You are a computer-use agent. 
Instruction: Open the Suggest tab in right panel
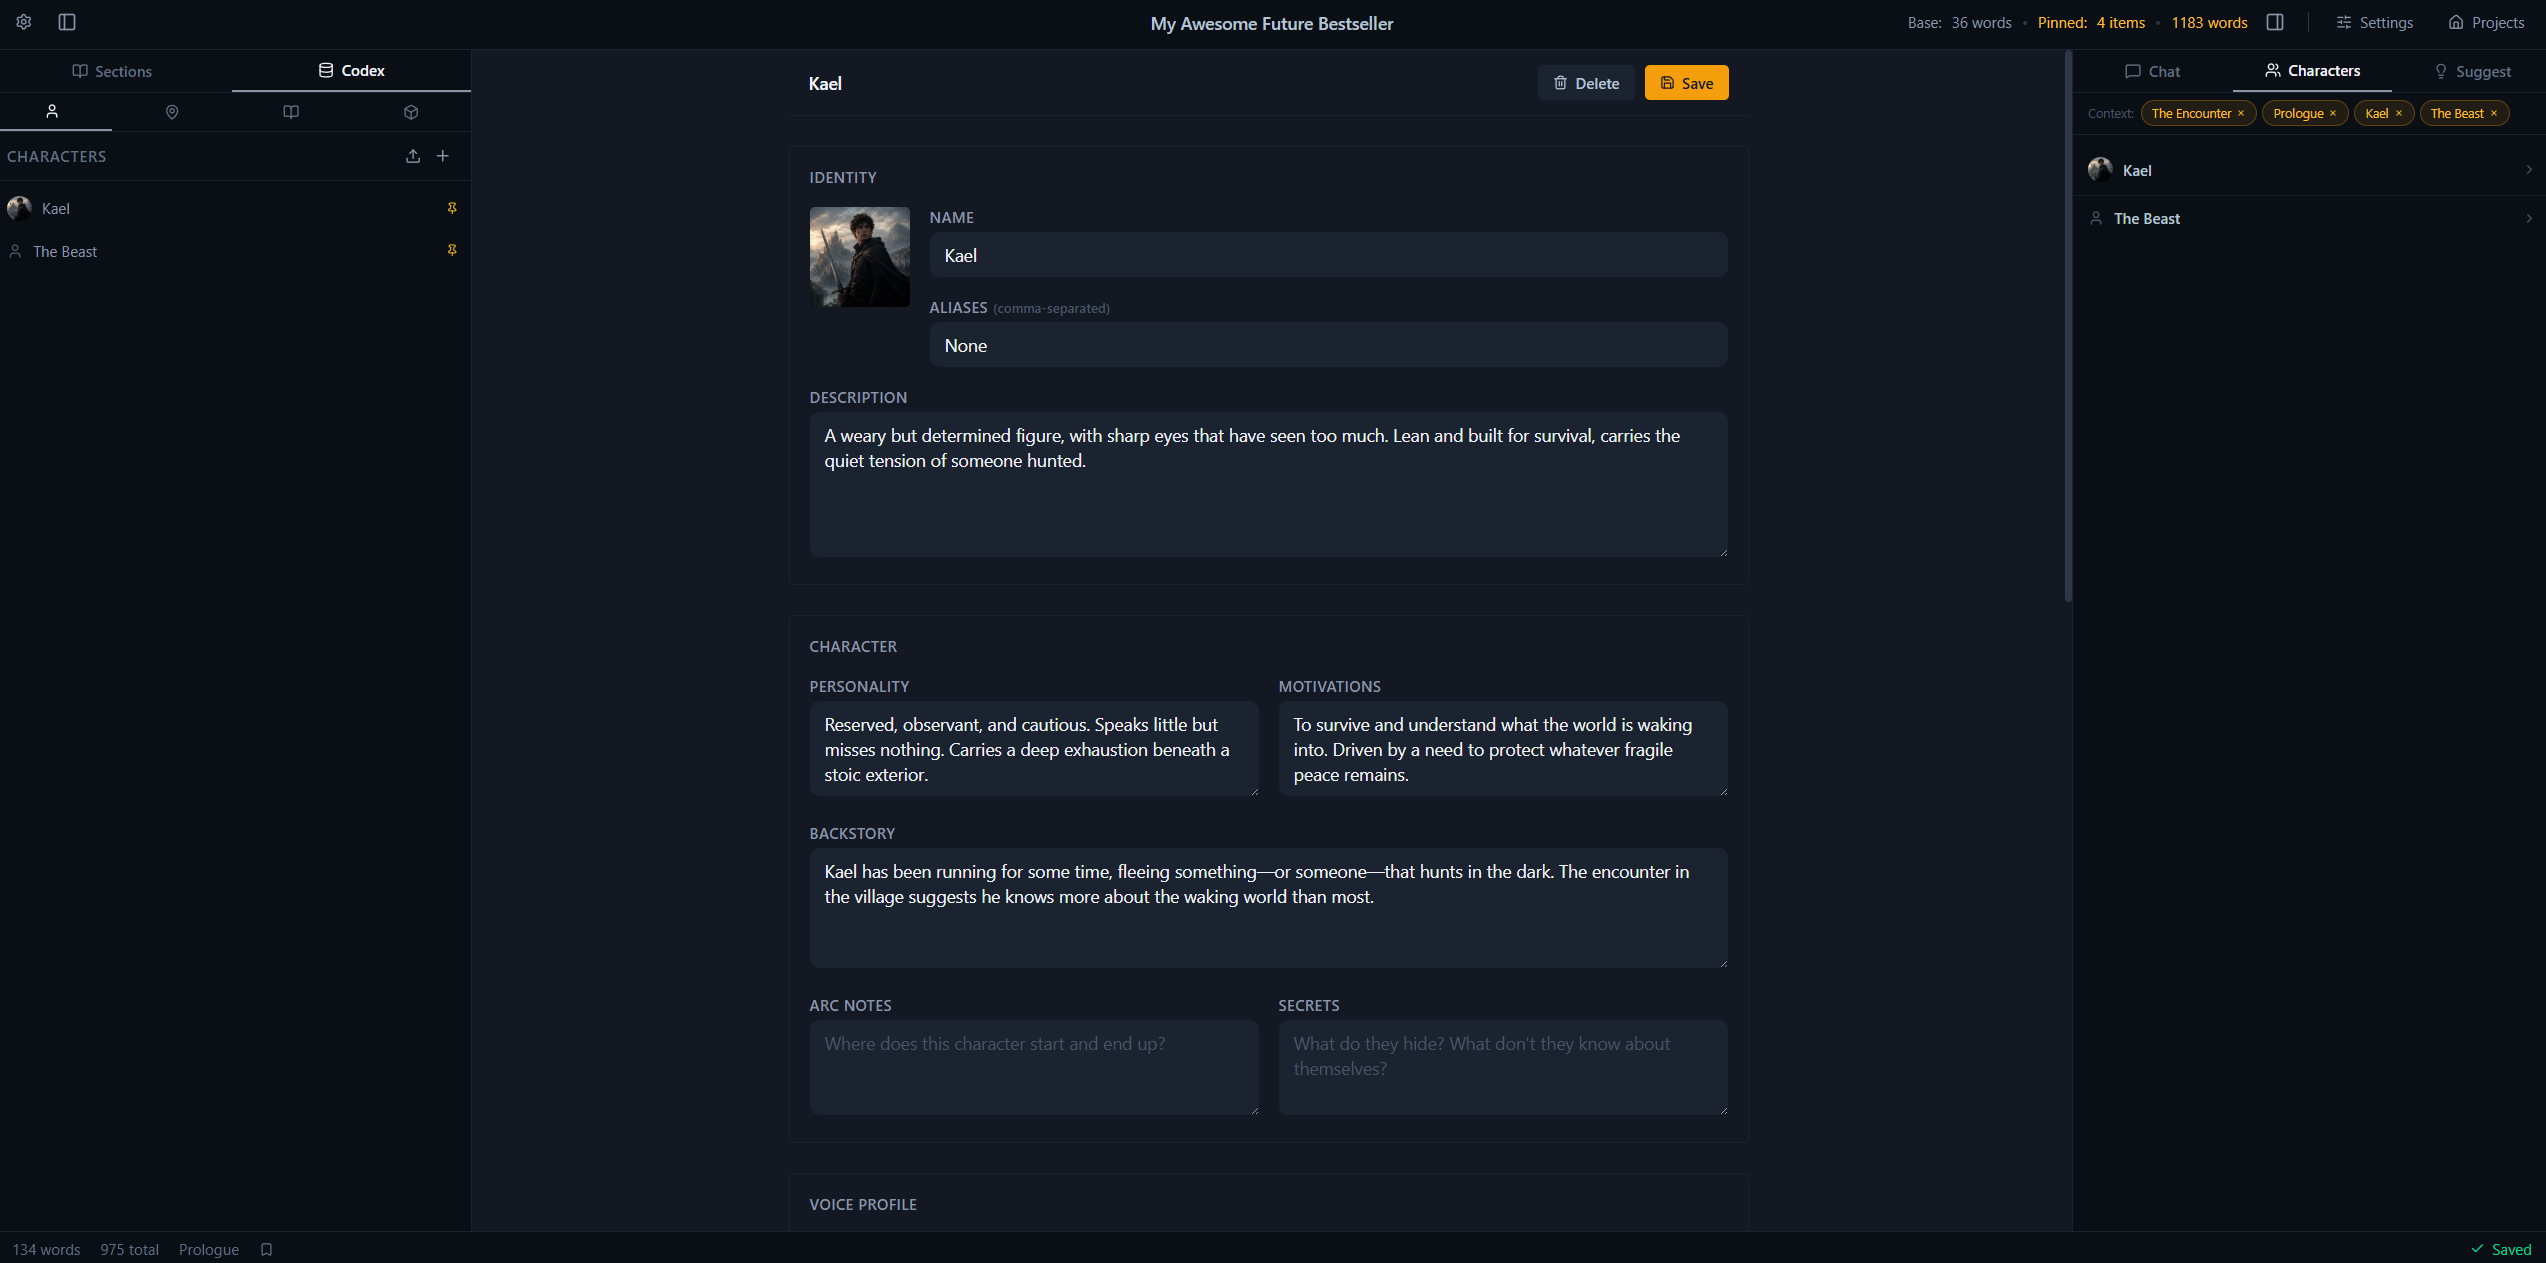click(2472, 71)
